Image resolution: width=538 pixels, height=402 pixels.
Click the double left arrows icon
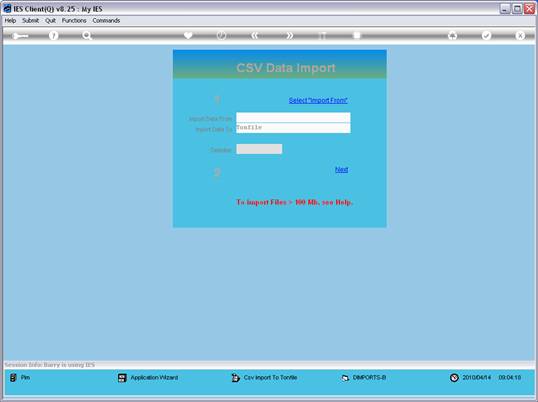tap(255, 35)
